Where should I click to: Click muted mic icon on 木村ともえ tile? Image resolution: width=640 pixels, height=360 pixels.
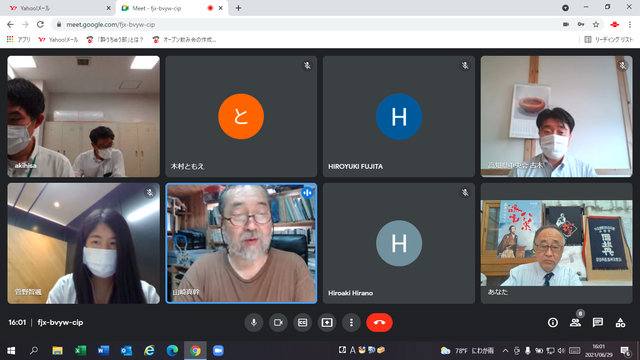coord(307,66)
